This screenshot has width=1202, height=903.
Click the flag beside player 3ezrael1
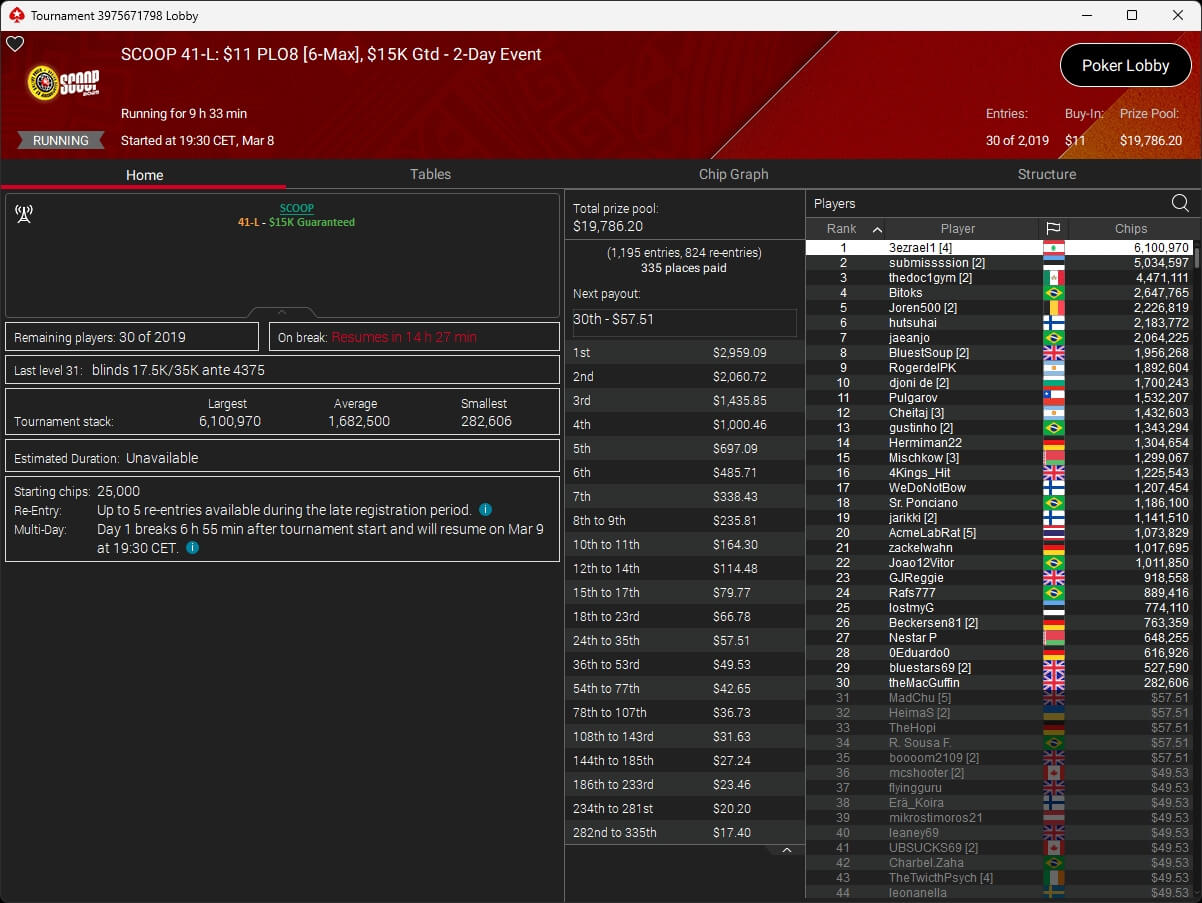[x=1053, y=248]
